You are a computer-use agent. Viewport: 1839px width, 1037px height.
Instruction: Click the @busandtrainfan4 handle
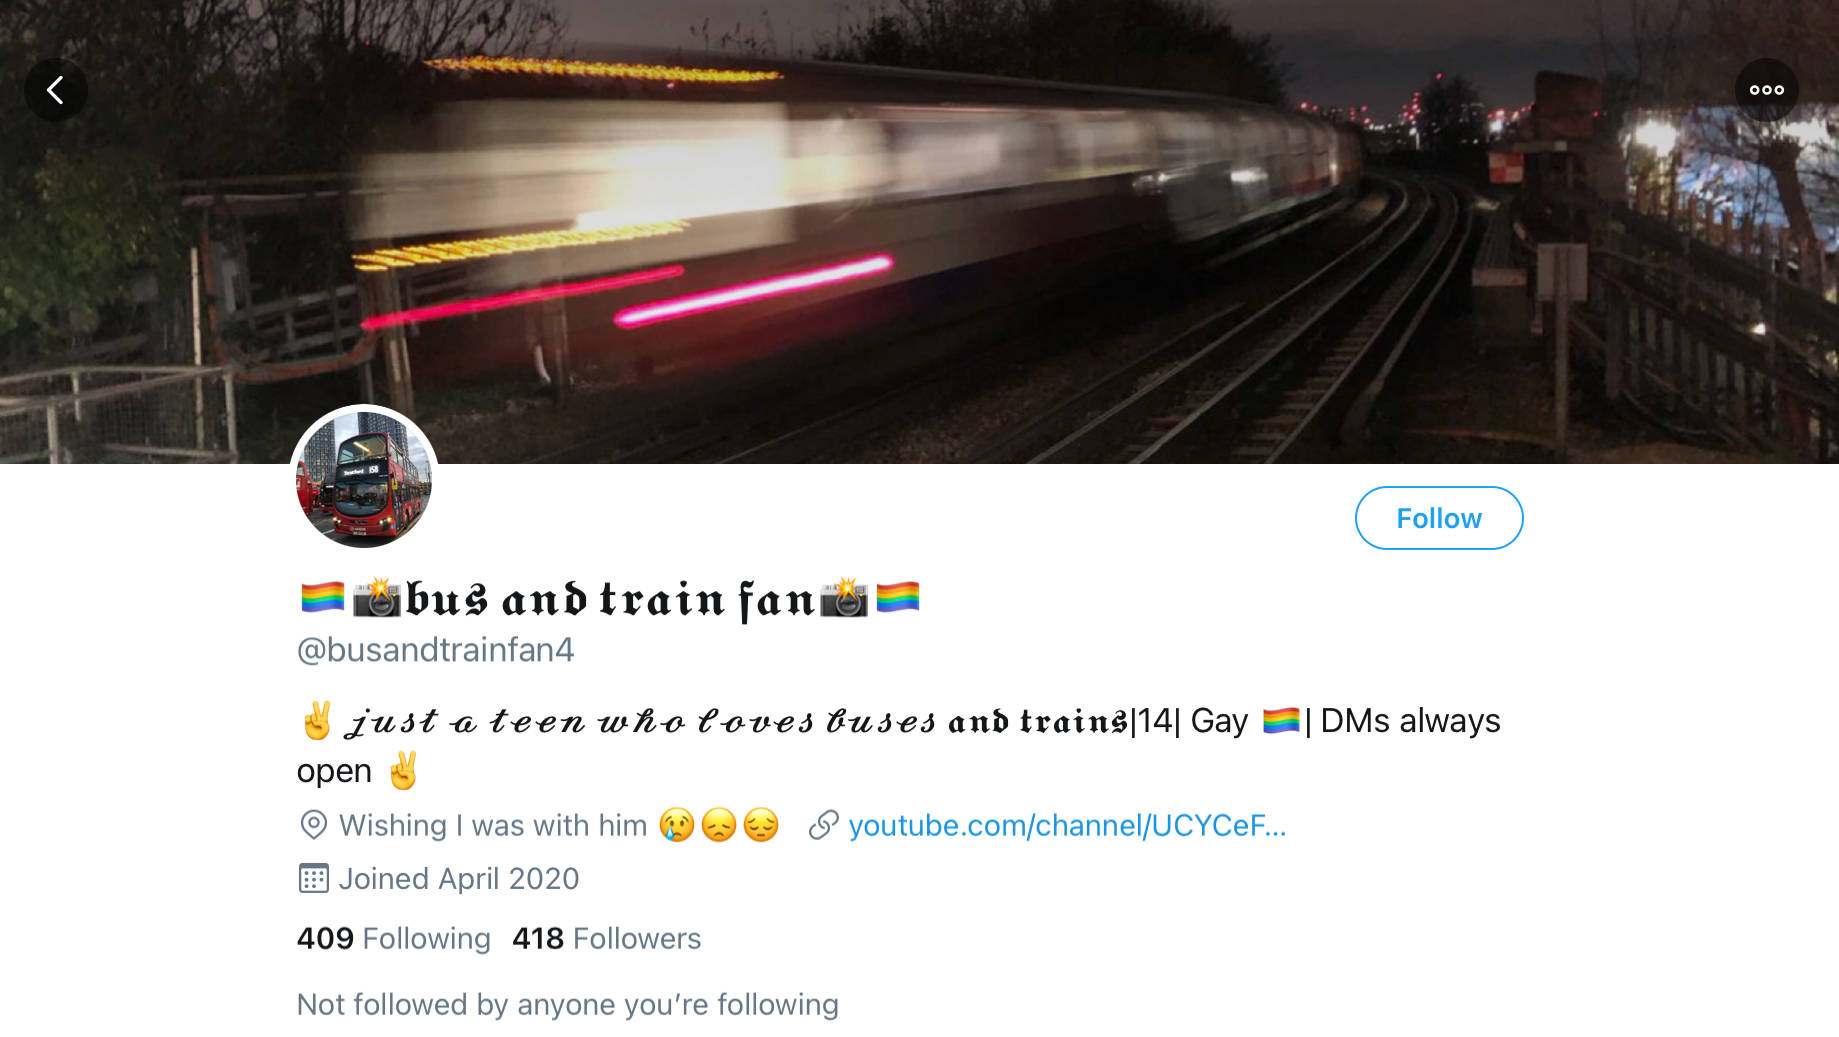coord(436,650)
